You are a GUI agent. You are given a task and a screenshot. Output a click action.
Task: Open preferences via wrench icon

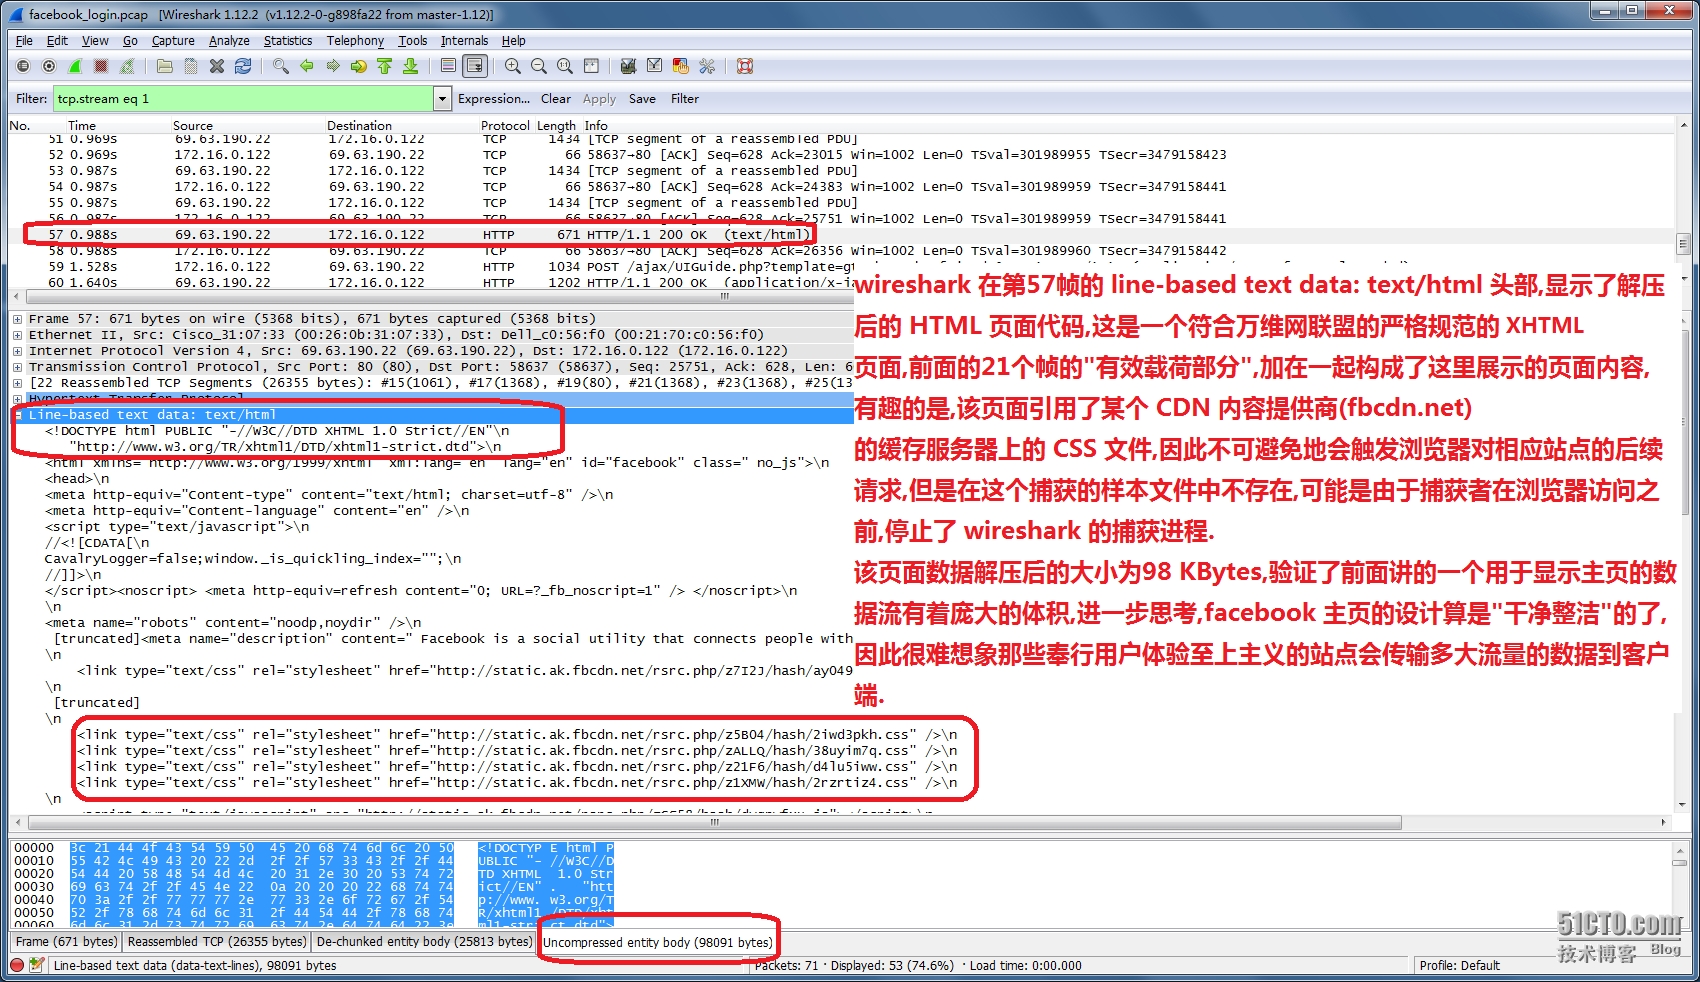tap(707, 66)
